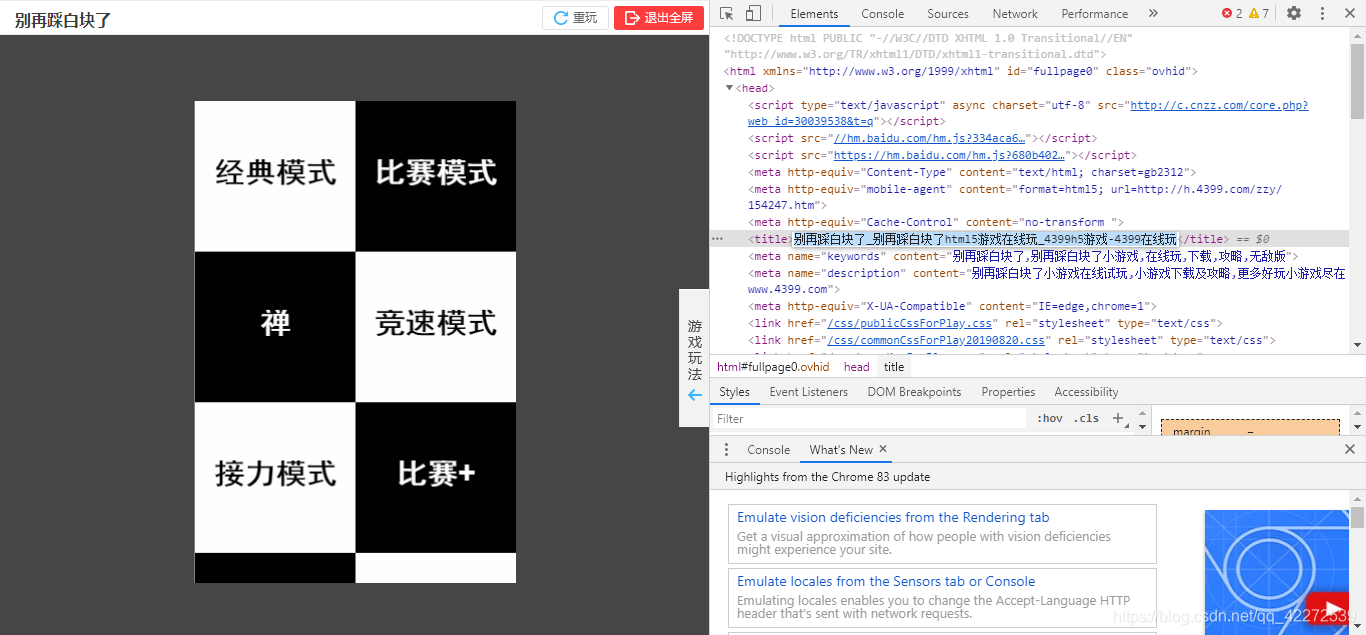Open the hm.baidu.com 680b402 script link
The height and width of the screenshot is (635, 1366).
coord(949,155)
